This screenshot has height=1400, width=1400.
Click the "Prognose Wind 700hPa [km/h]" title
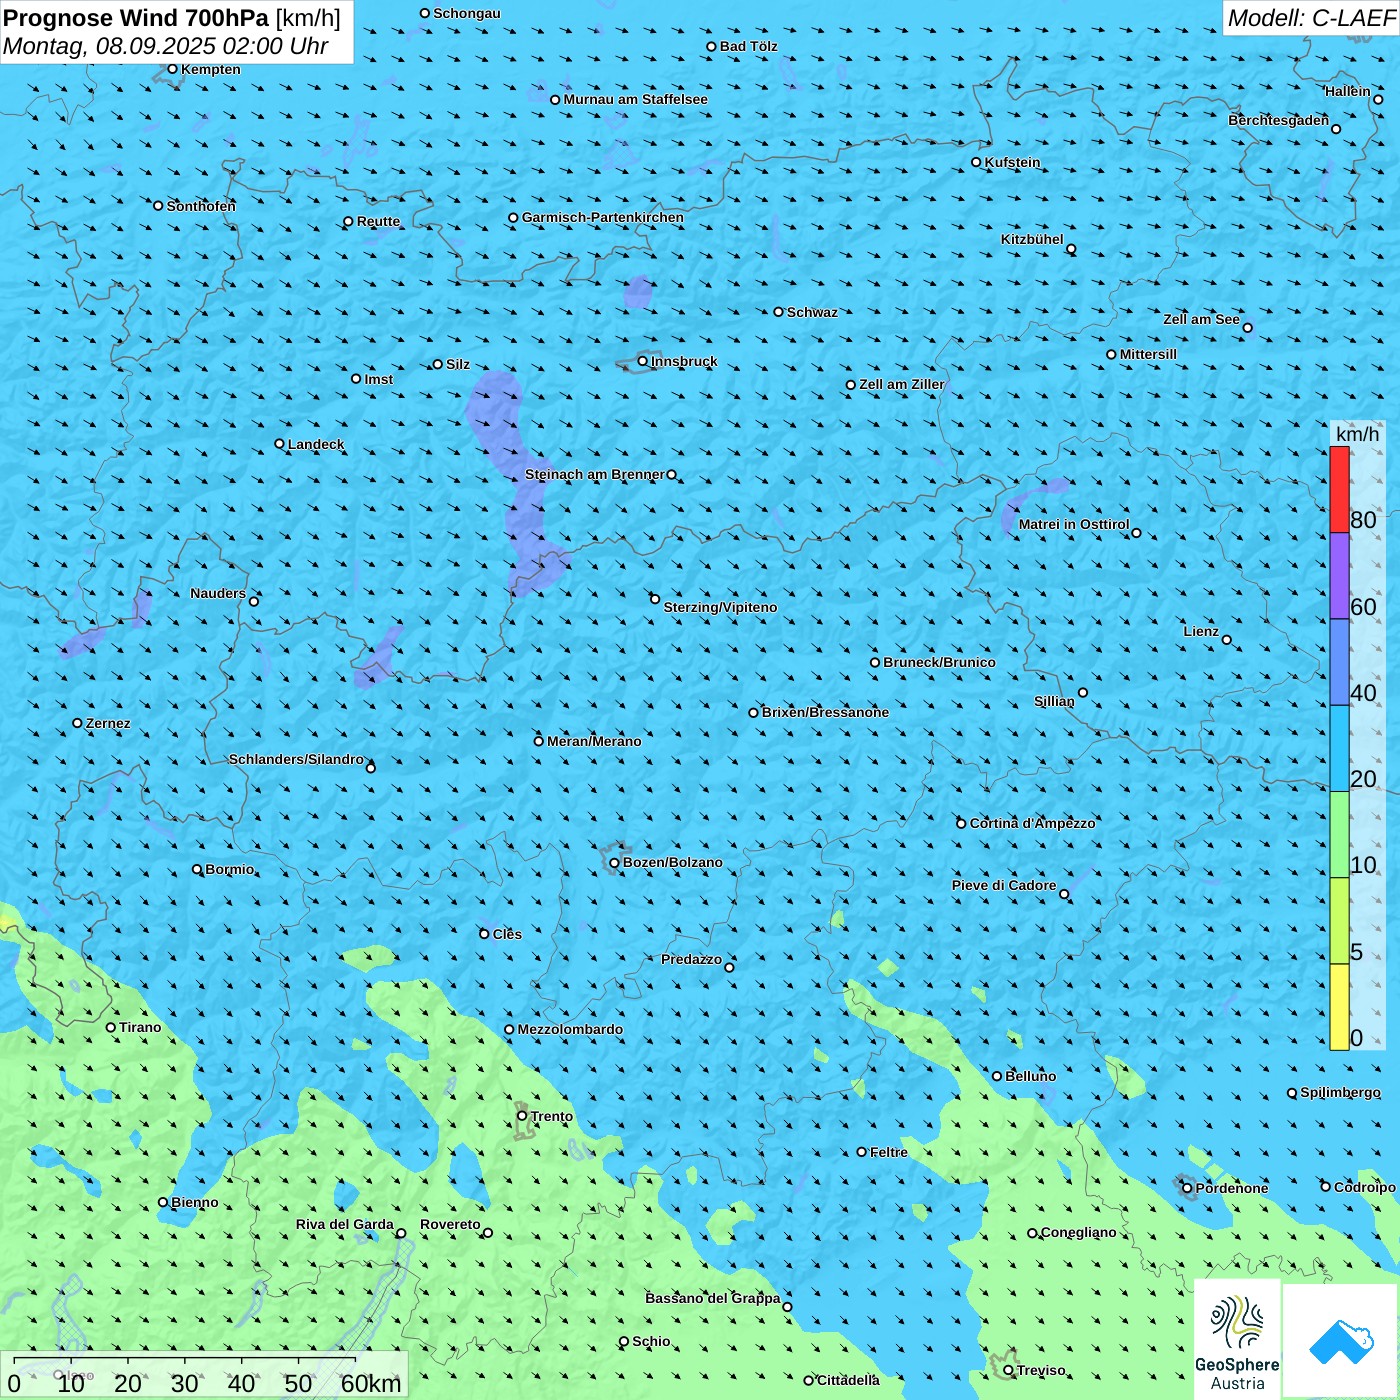click(172, 18)
